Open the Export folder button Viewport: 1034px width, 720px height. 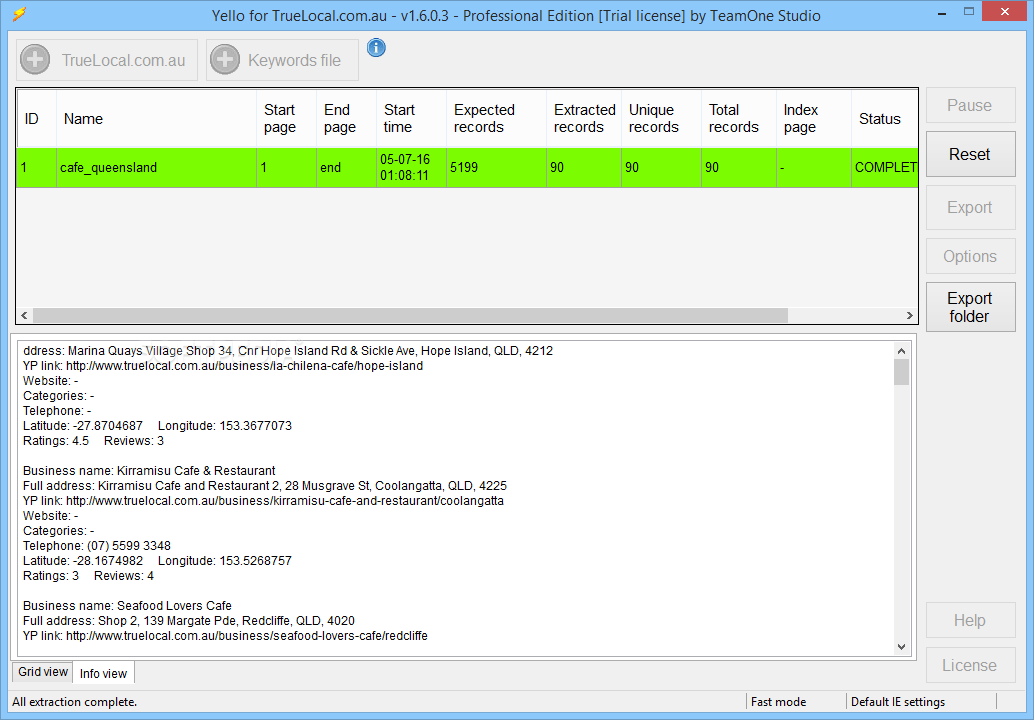[970, 307]
